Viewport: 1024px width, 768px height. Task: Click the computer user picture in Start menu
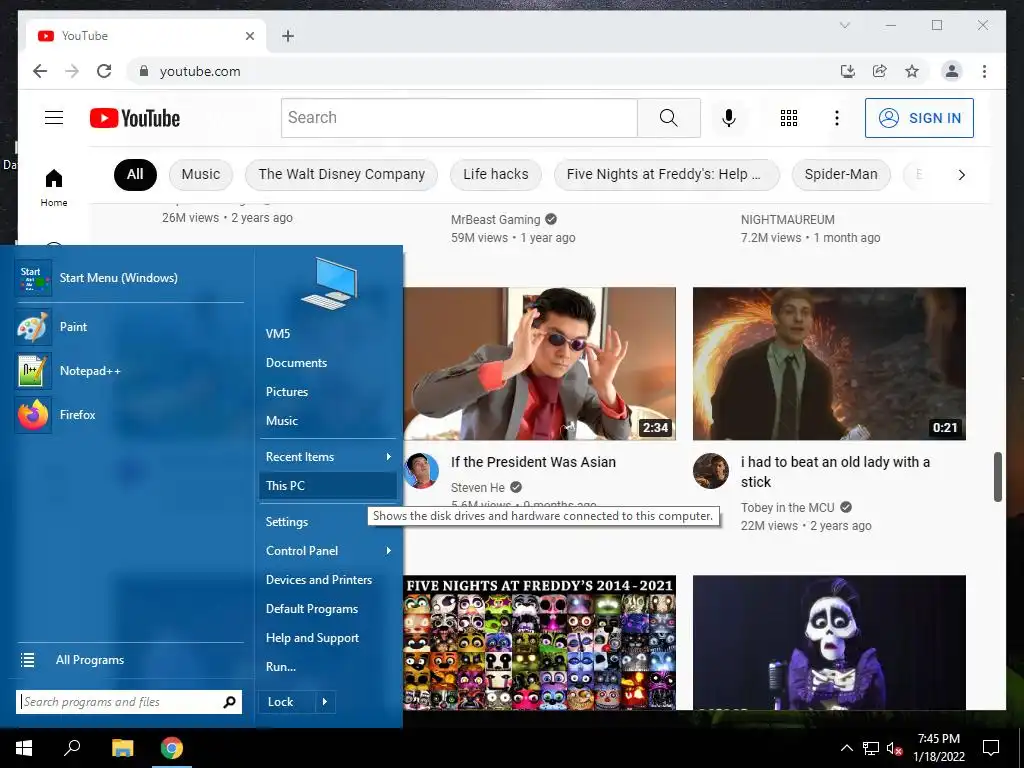pyautogui.click(x=328, y=283)
